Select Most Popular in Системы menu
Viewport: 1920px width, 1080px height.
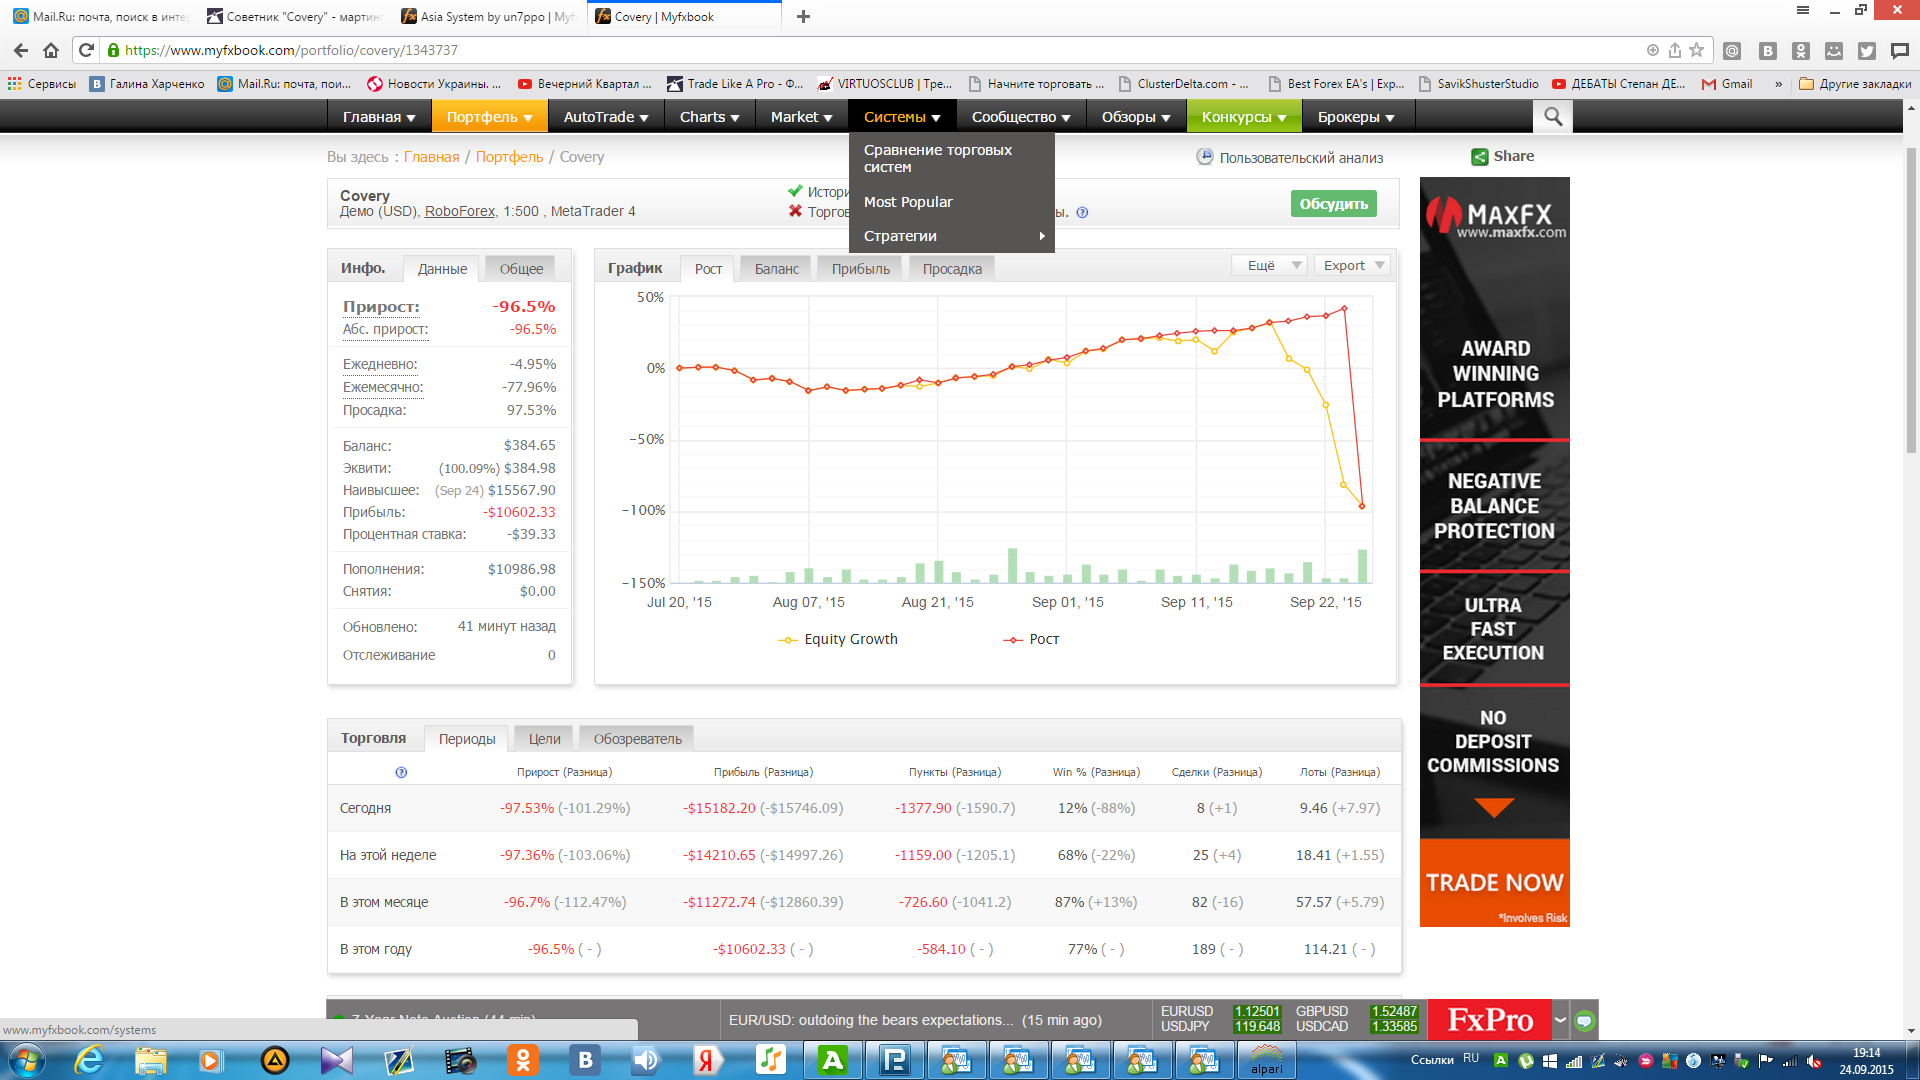tap(951, 202)
